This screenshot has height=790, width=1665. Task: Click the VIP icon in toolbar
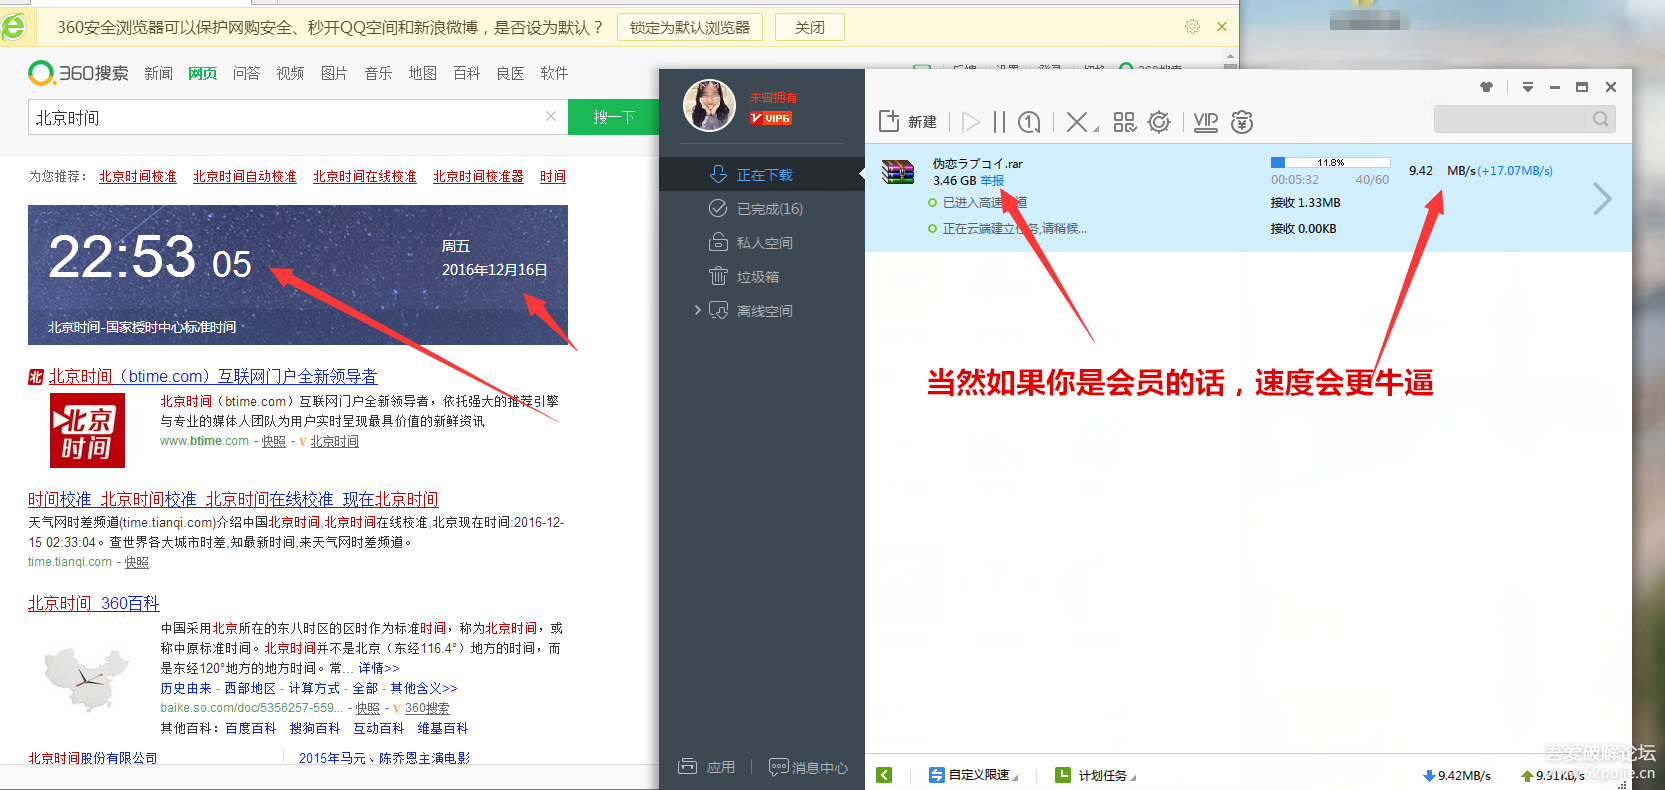(1206, 122)
